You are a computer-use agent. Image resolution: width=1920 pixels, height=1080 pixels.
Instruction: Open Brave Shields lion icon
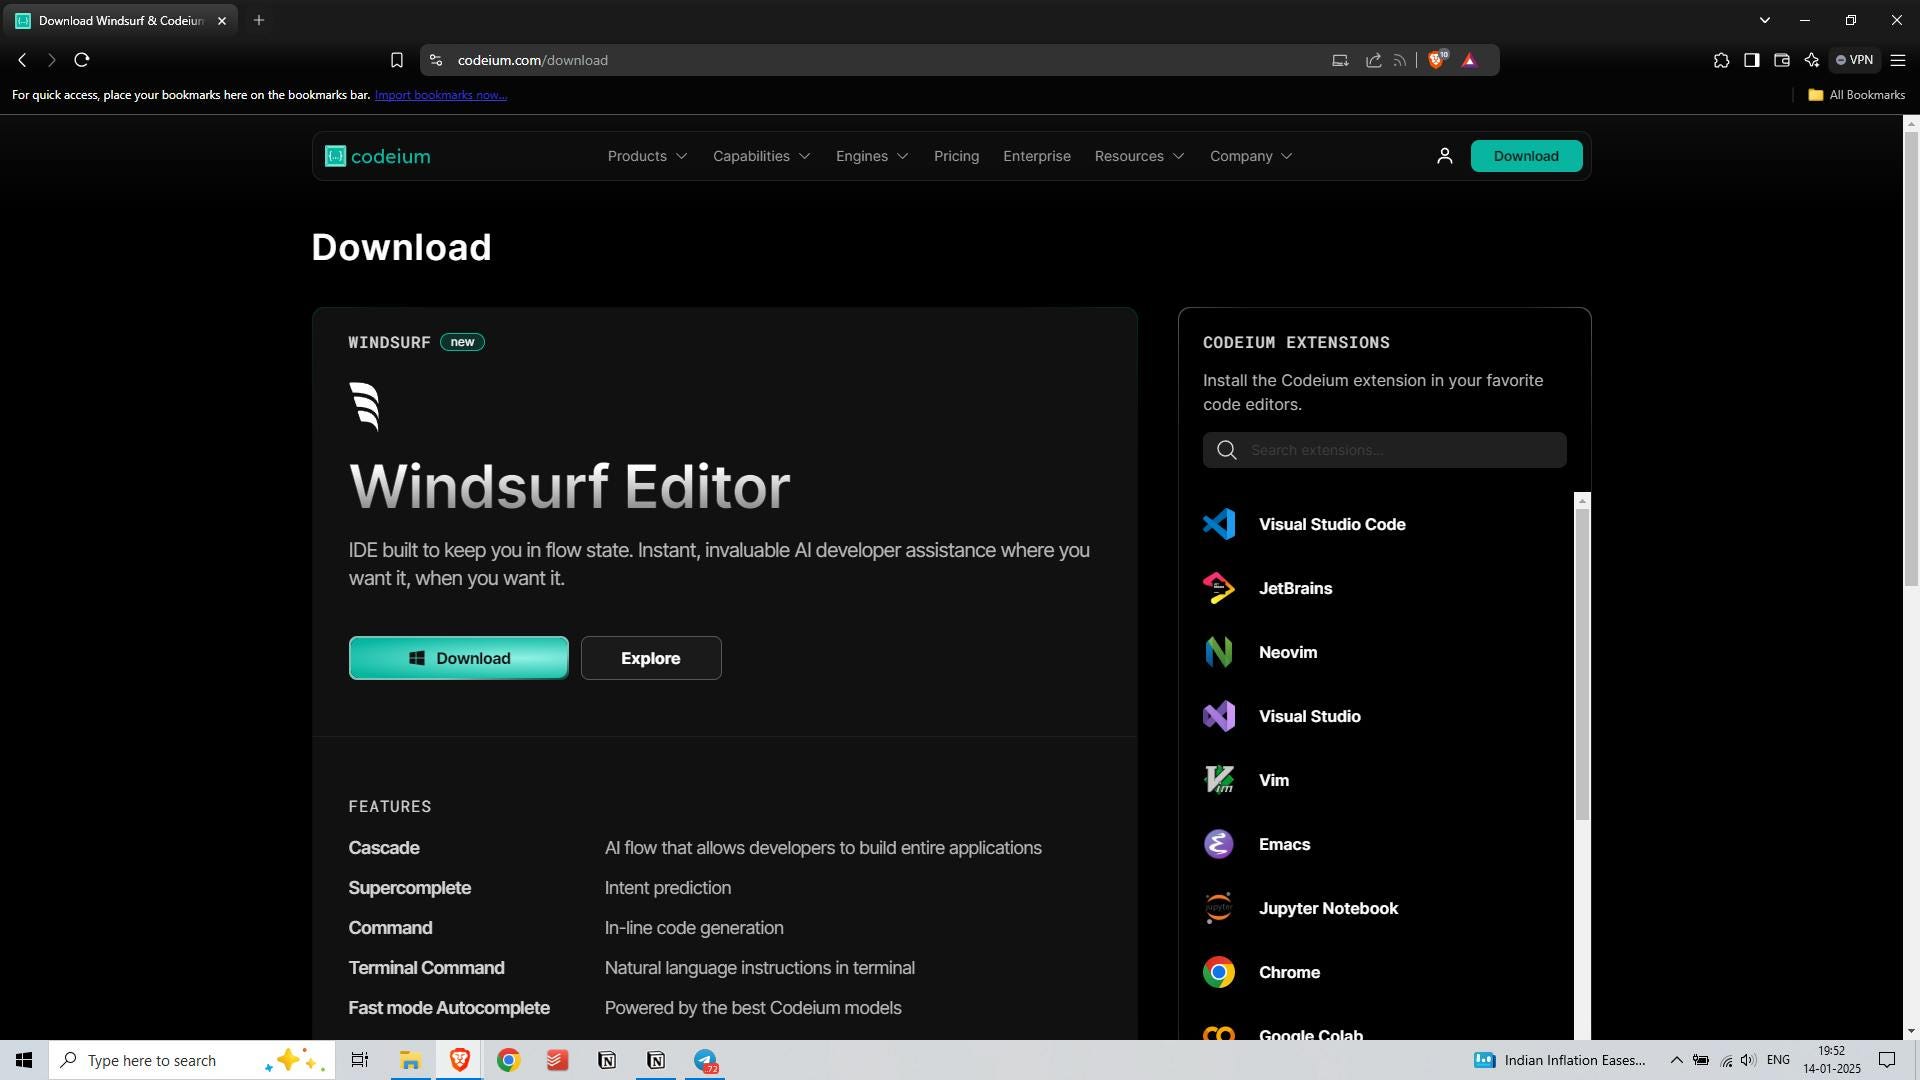click(x=1437, y=60)
